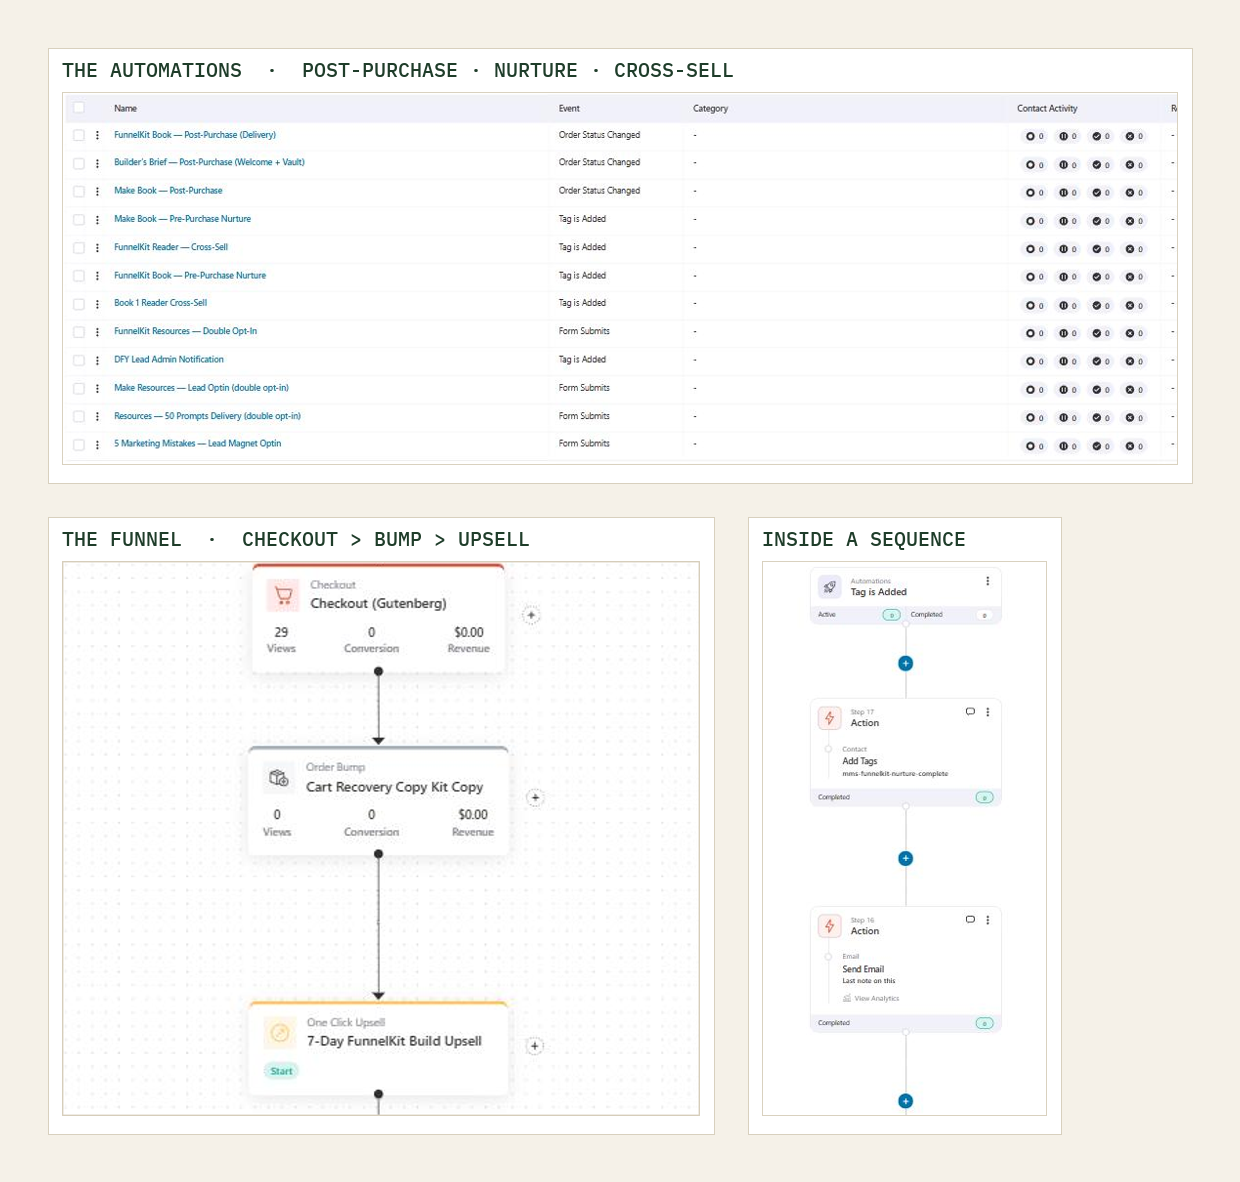The image size is (1240, 1182).
Task: Click the lightning icon on Step 16 Action
Action: [829, 926]
